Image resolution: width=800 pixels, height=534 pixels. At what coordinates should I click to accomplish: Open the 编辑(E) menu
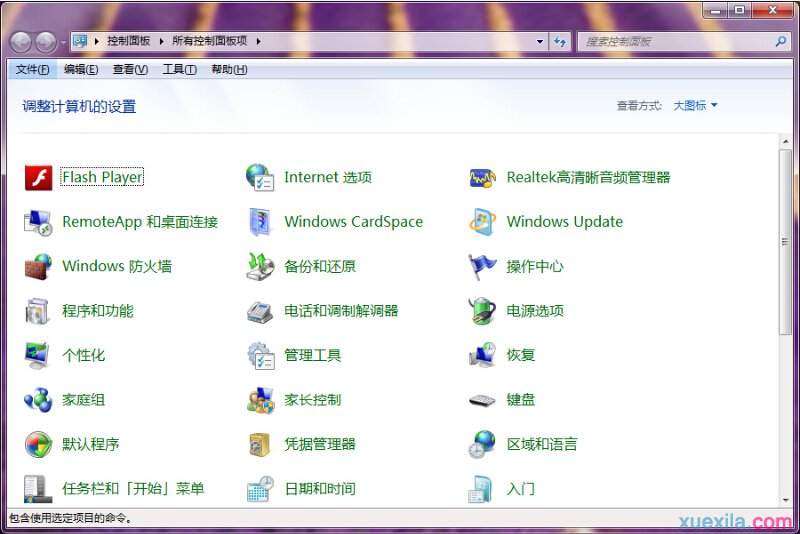pyautogui.click(x=81, y=69)
